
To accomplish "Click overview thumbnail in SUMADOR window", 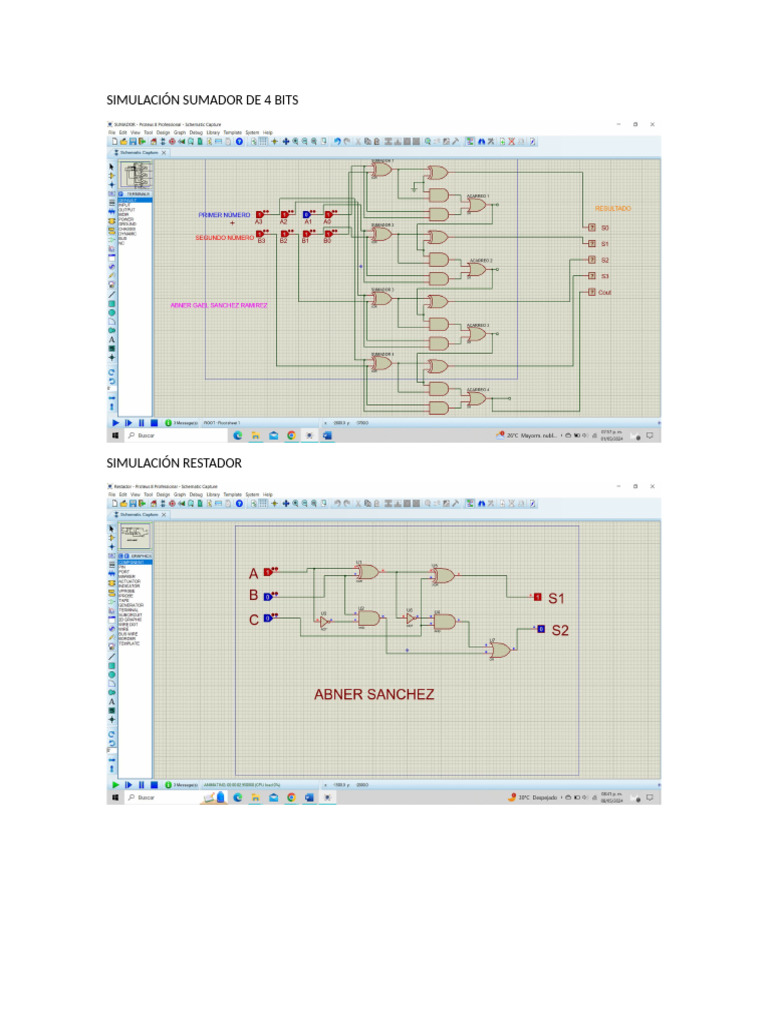I will (x=136, y=174).
